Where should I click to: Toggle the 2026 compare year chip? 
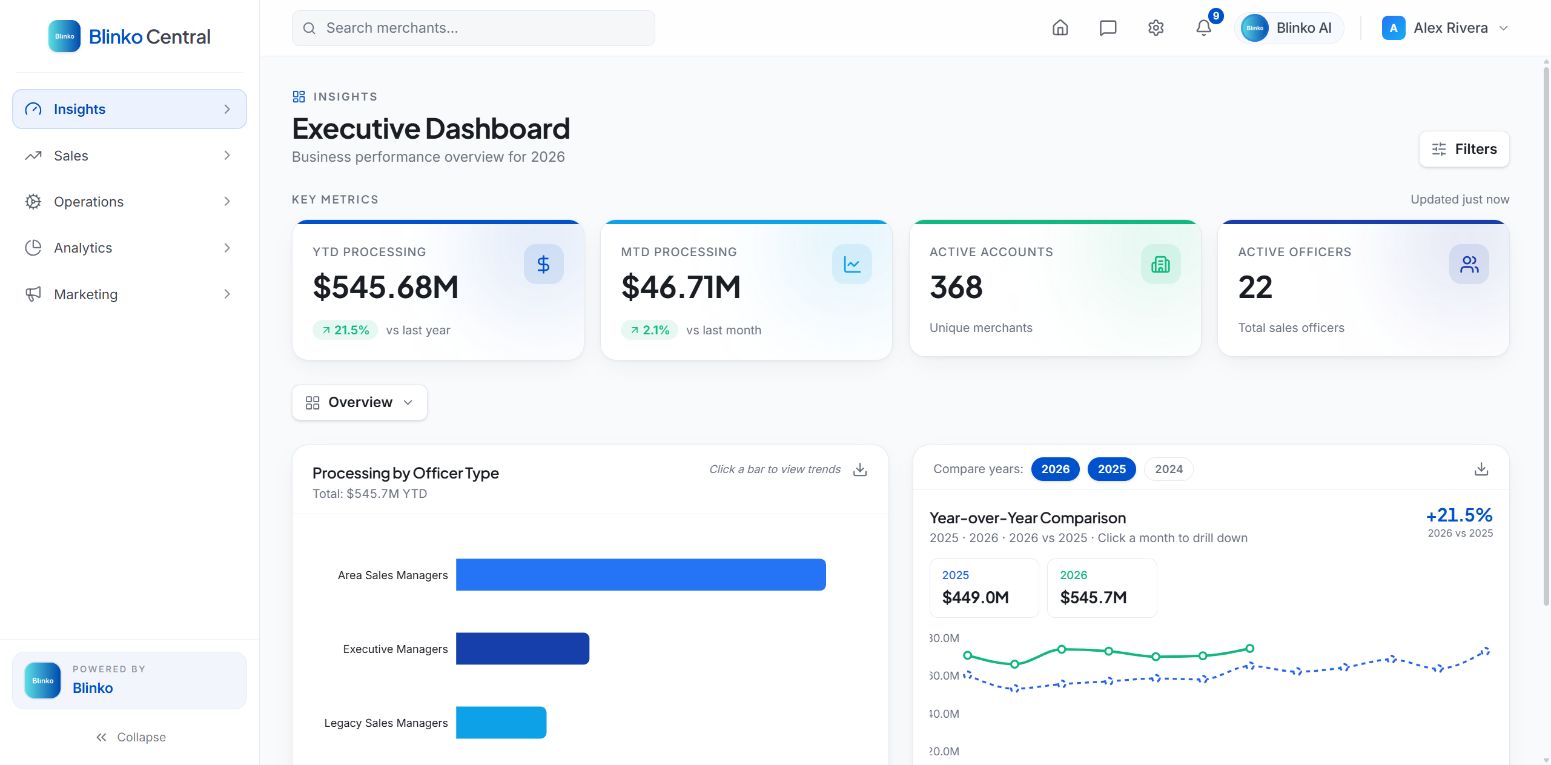1055,469
